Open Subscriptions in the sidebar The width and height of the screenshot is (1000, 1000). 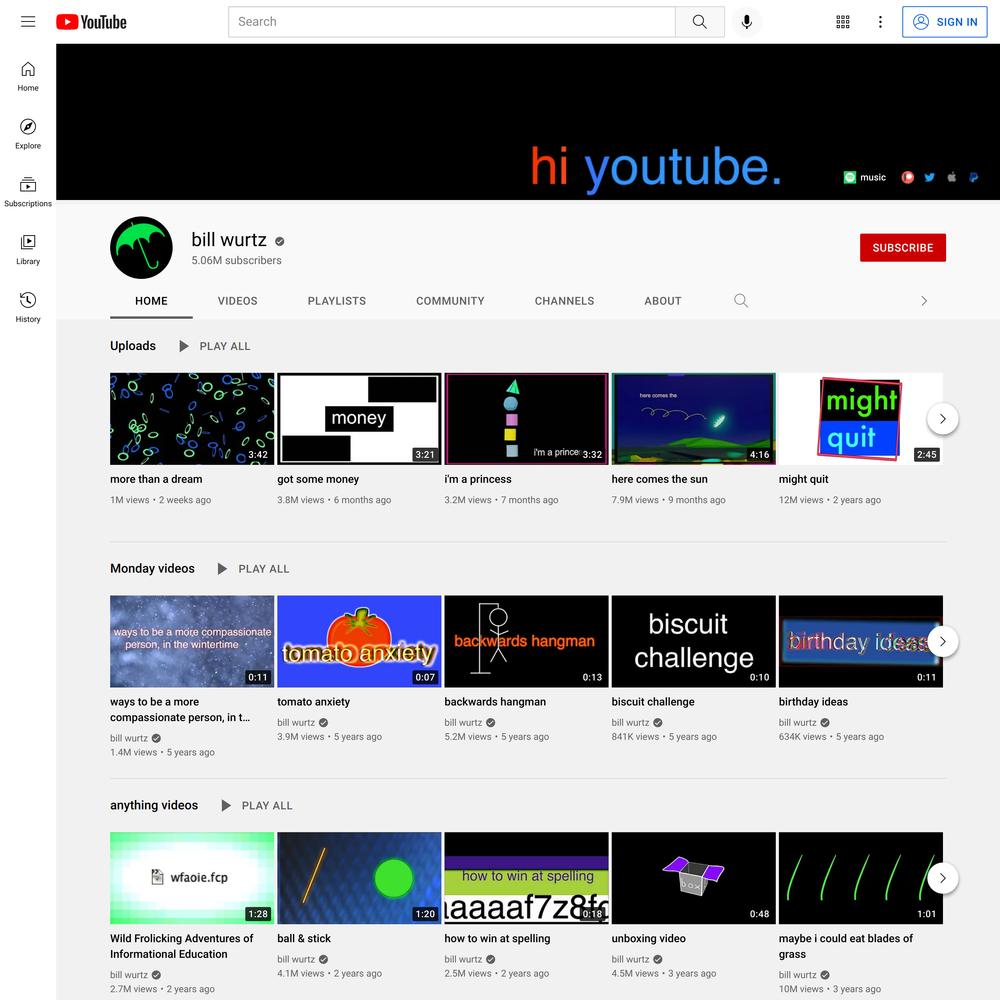pyautogui.click(x=28, y=192)
